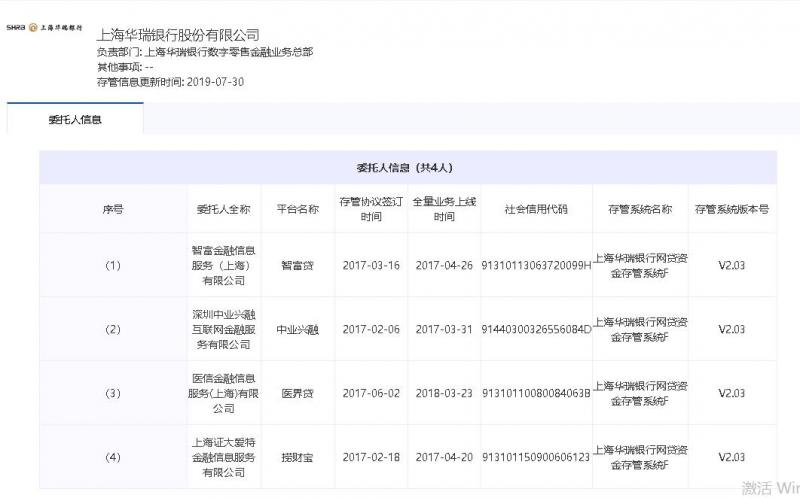The image size is (800, 498).
Task: Click signing date 2017-02-06
Action: coord(371,330)
